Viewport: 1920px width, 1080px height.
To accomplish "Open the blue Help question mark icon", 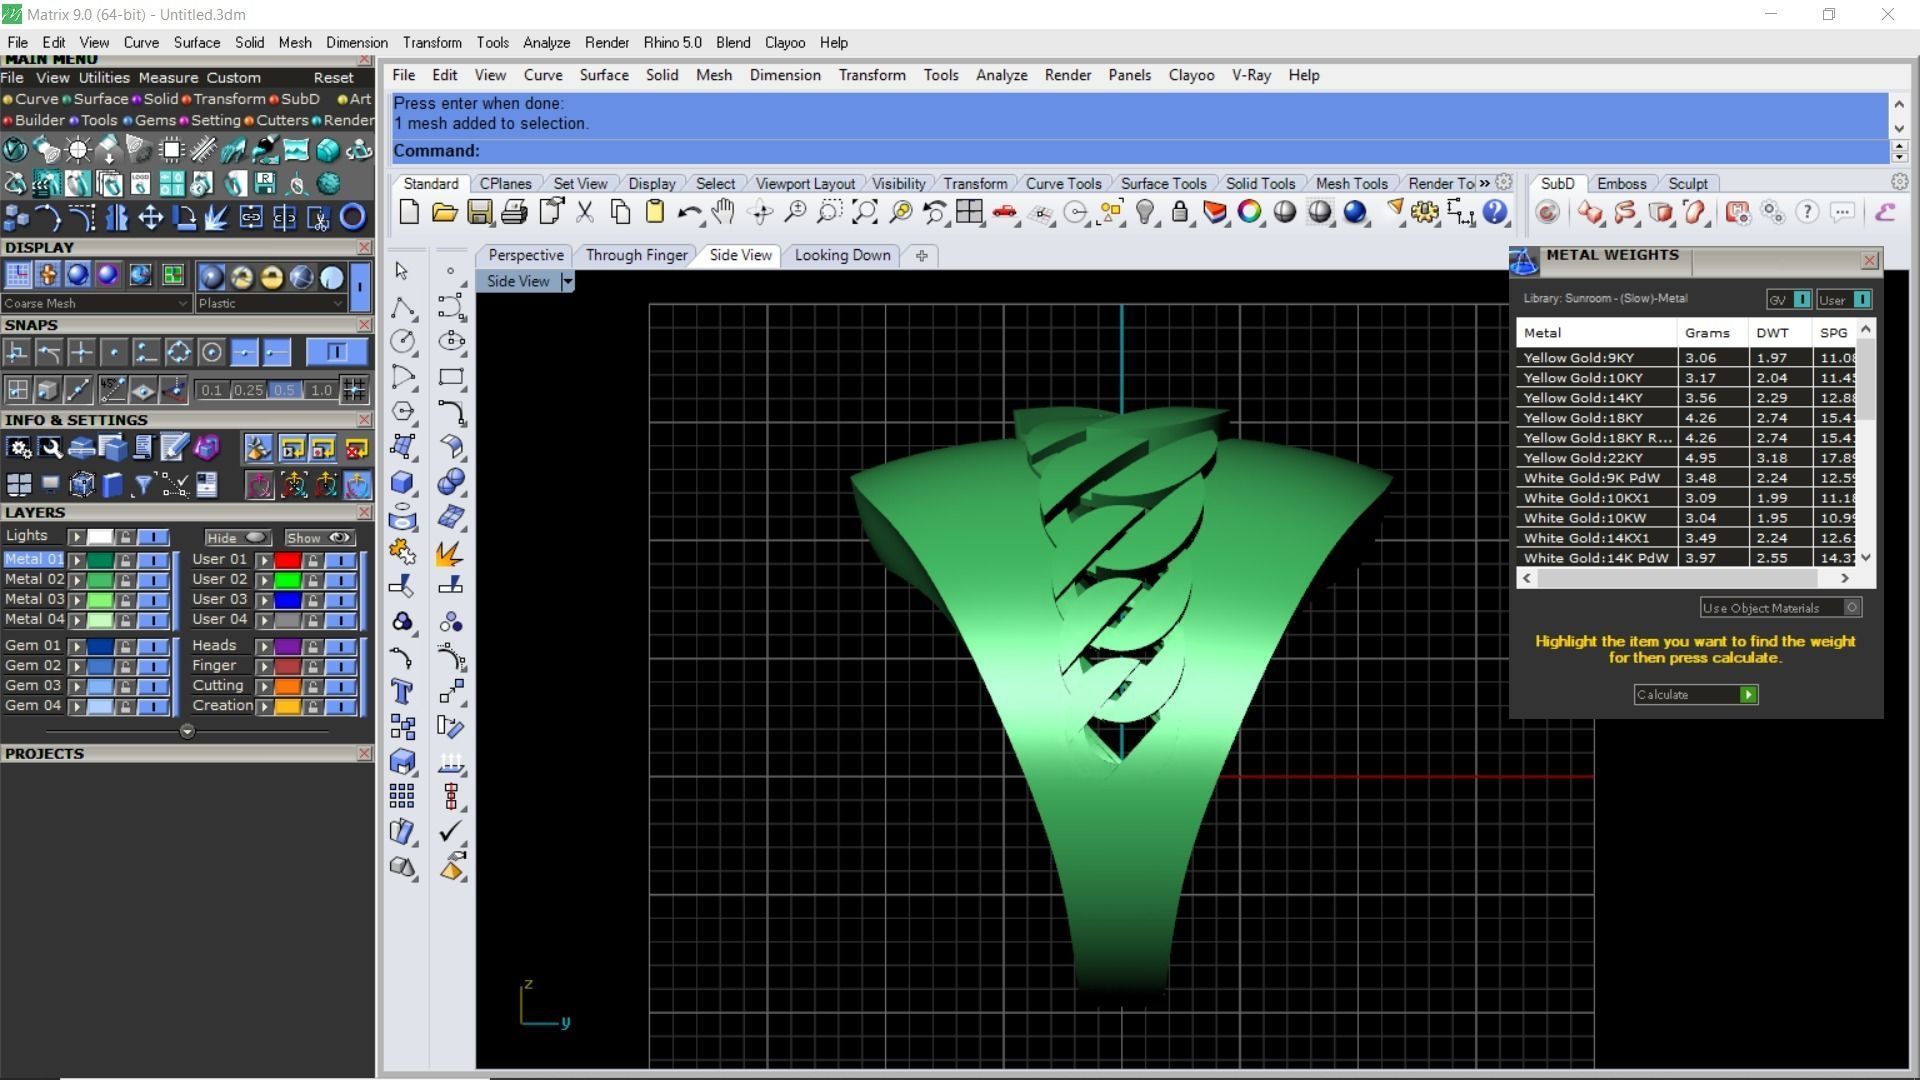I will pos(1494,212).
